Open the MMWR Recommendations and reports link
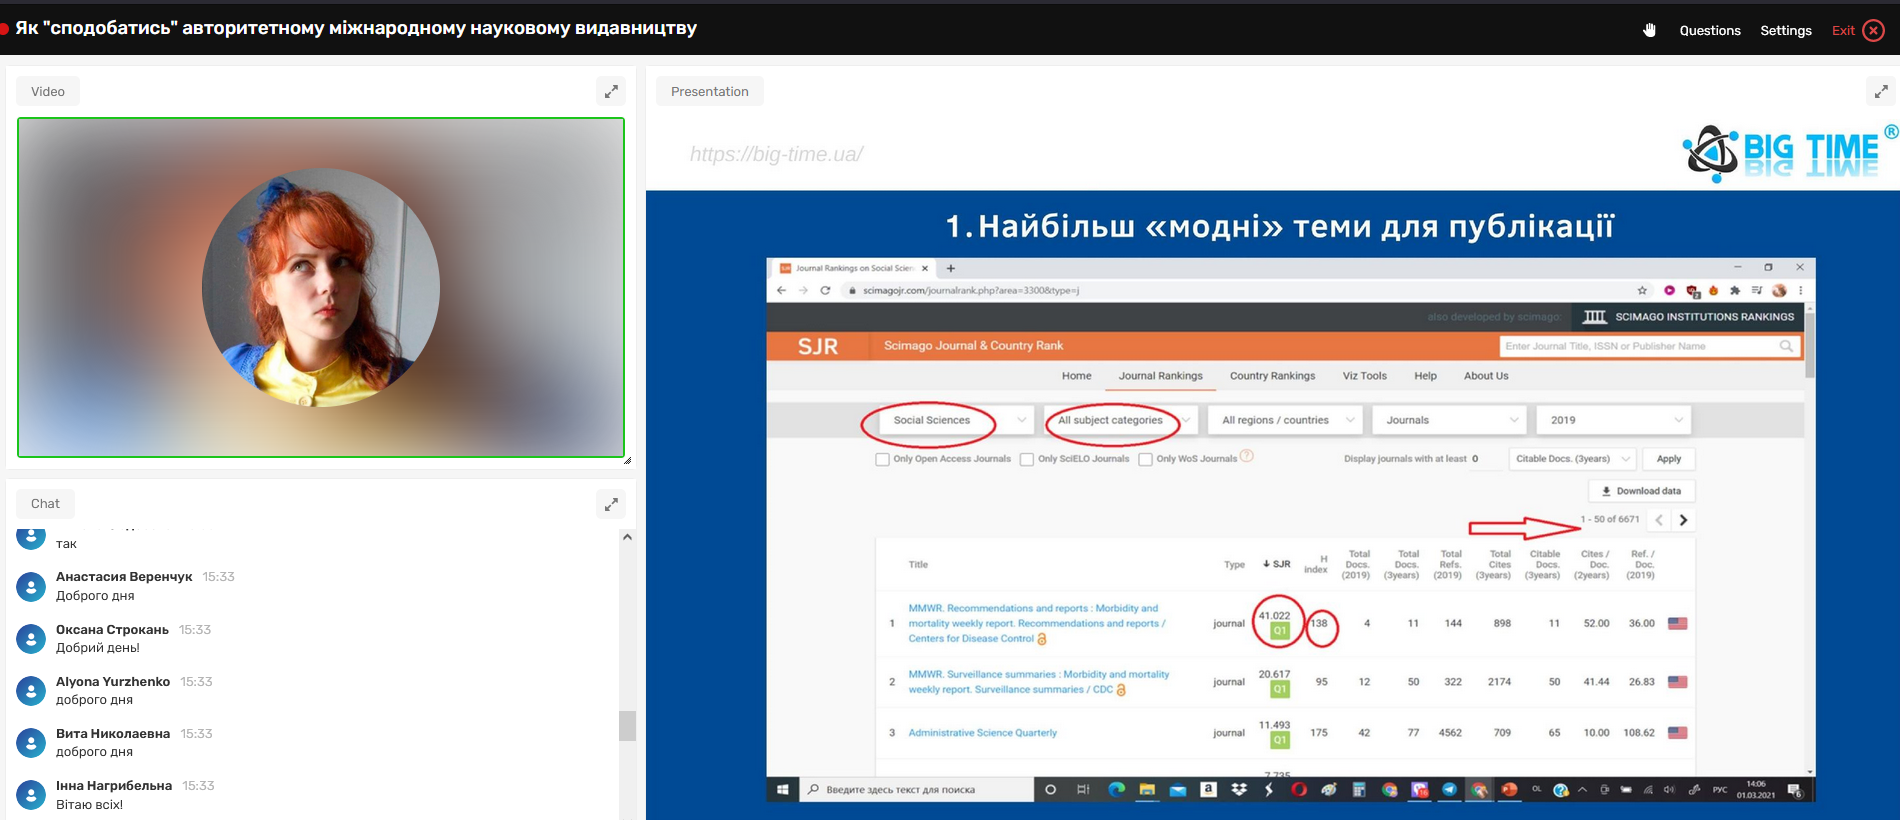Viewport: 1900px width, 820px height. 1037,623
